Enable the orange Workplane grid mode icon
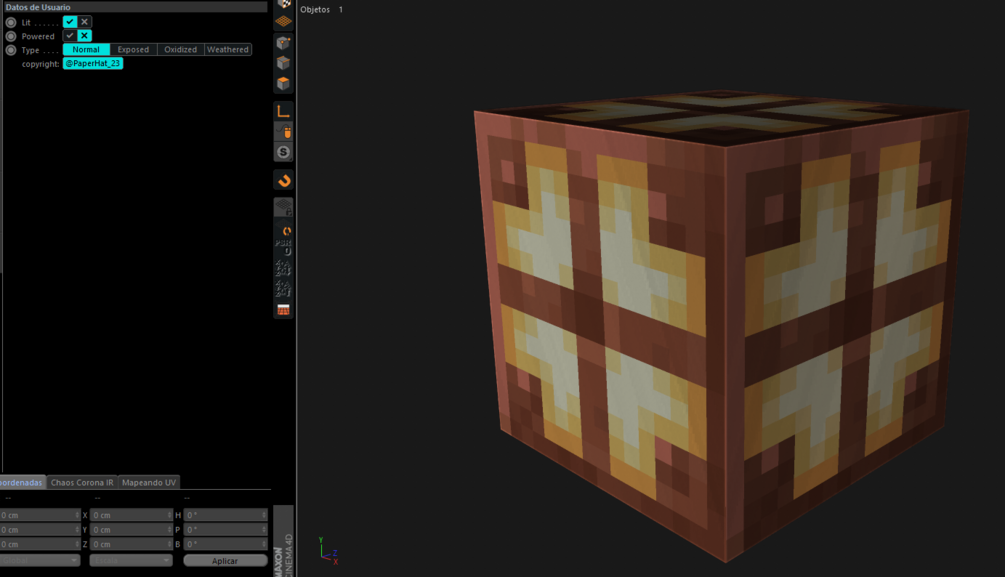This screenshot has width=1005, height=577. click(283, 21)
